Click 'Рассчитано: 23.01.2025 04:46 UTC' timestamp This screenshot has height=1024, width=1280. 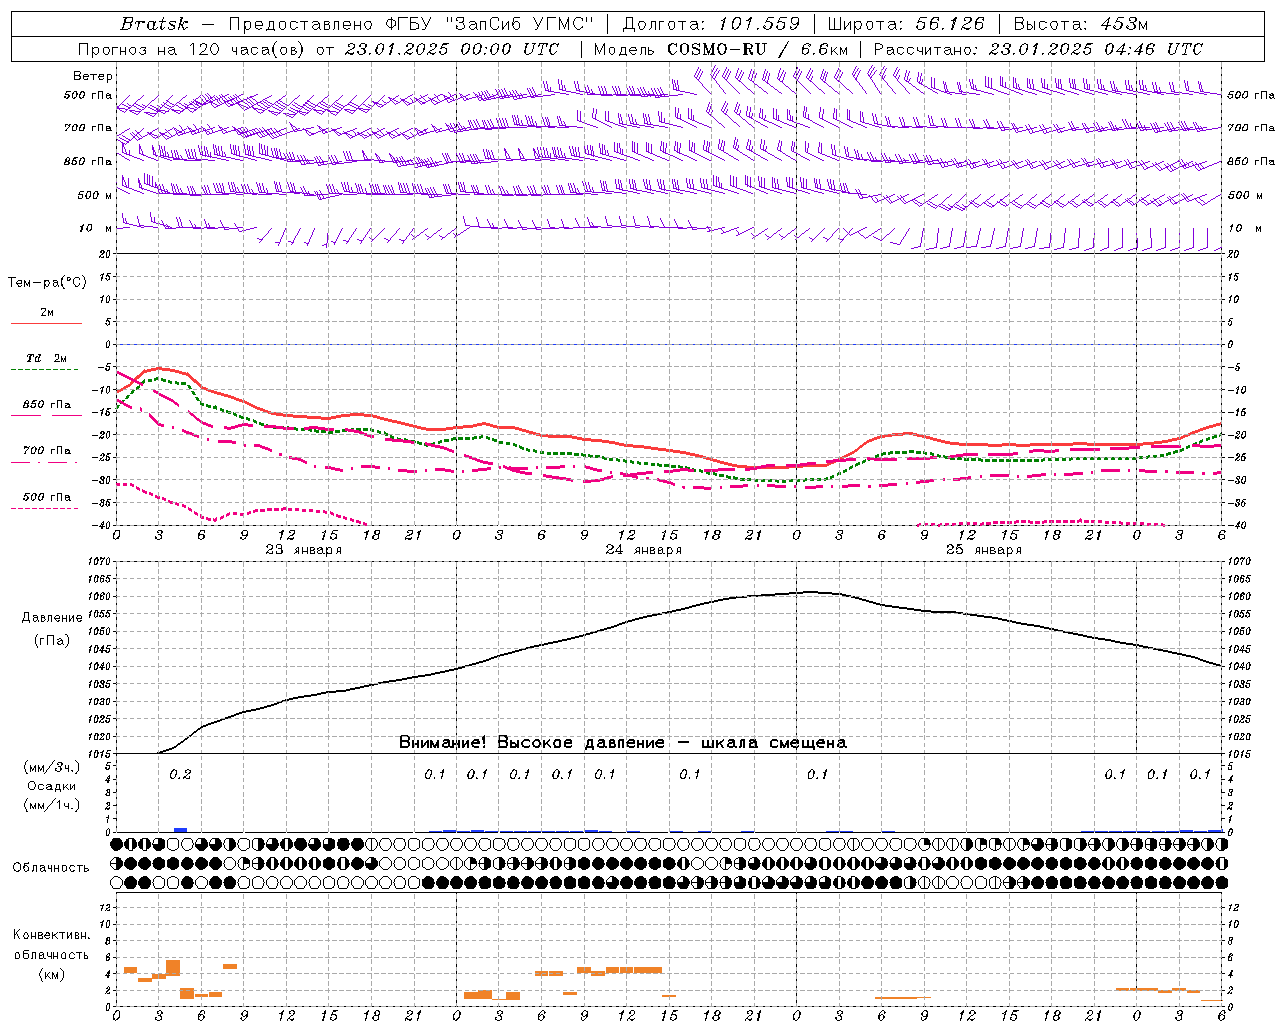[x=1038, y=49]
